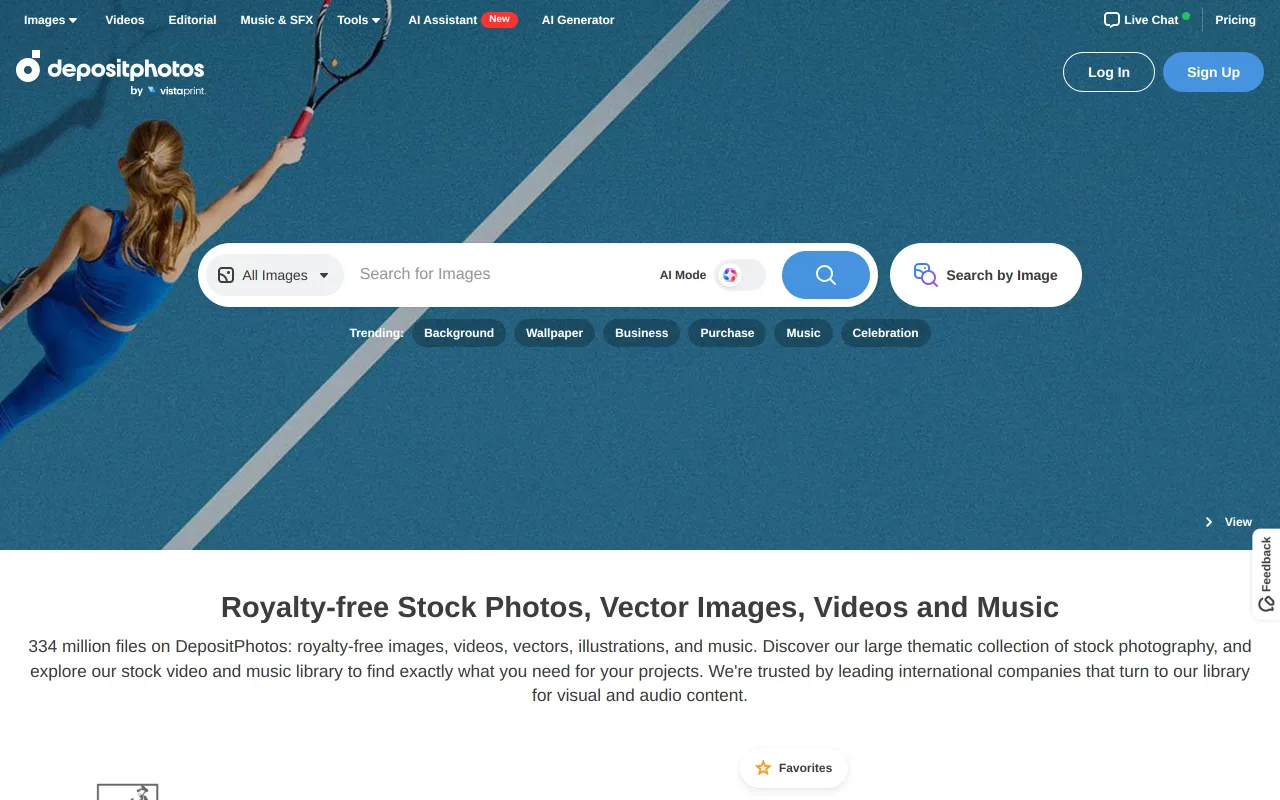1280x800 pixels.
Task: Expand the Images menu
Action: [50, 20]
